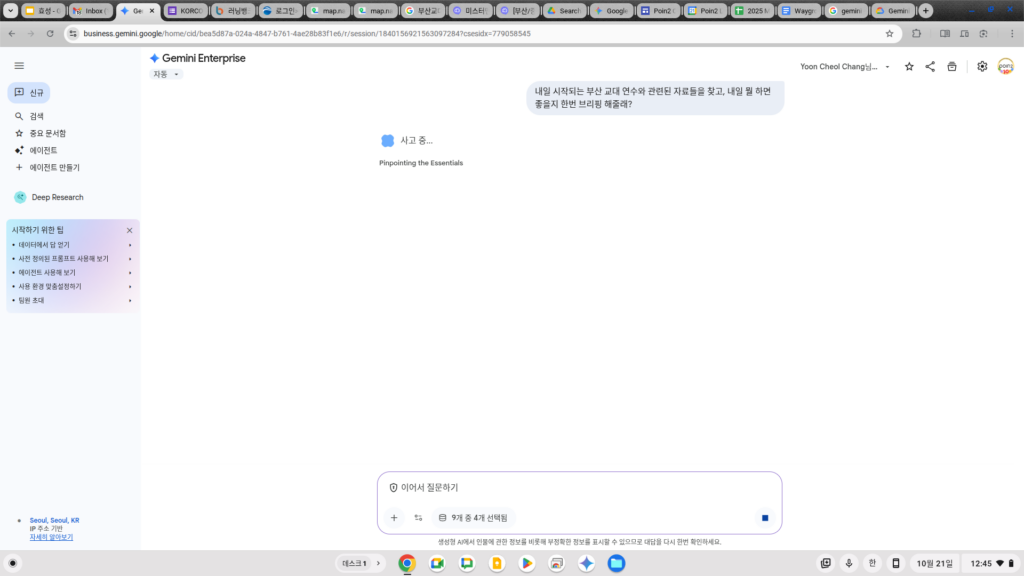Click the archive box icon in header
Viewport: 1024px width, 576px height.
pyautogui.click(x=952, y=67)
